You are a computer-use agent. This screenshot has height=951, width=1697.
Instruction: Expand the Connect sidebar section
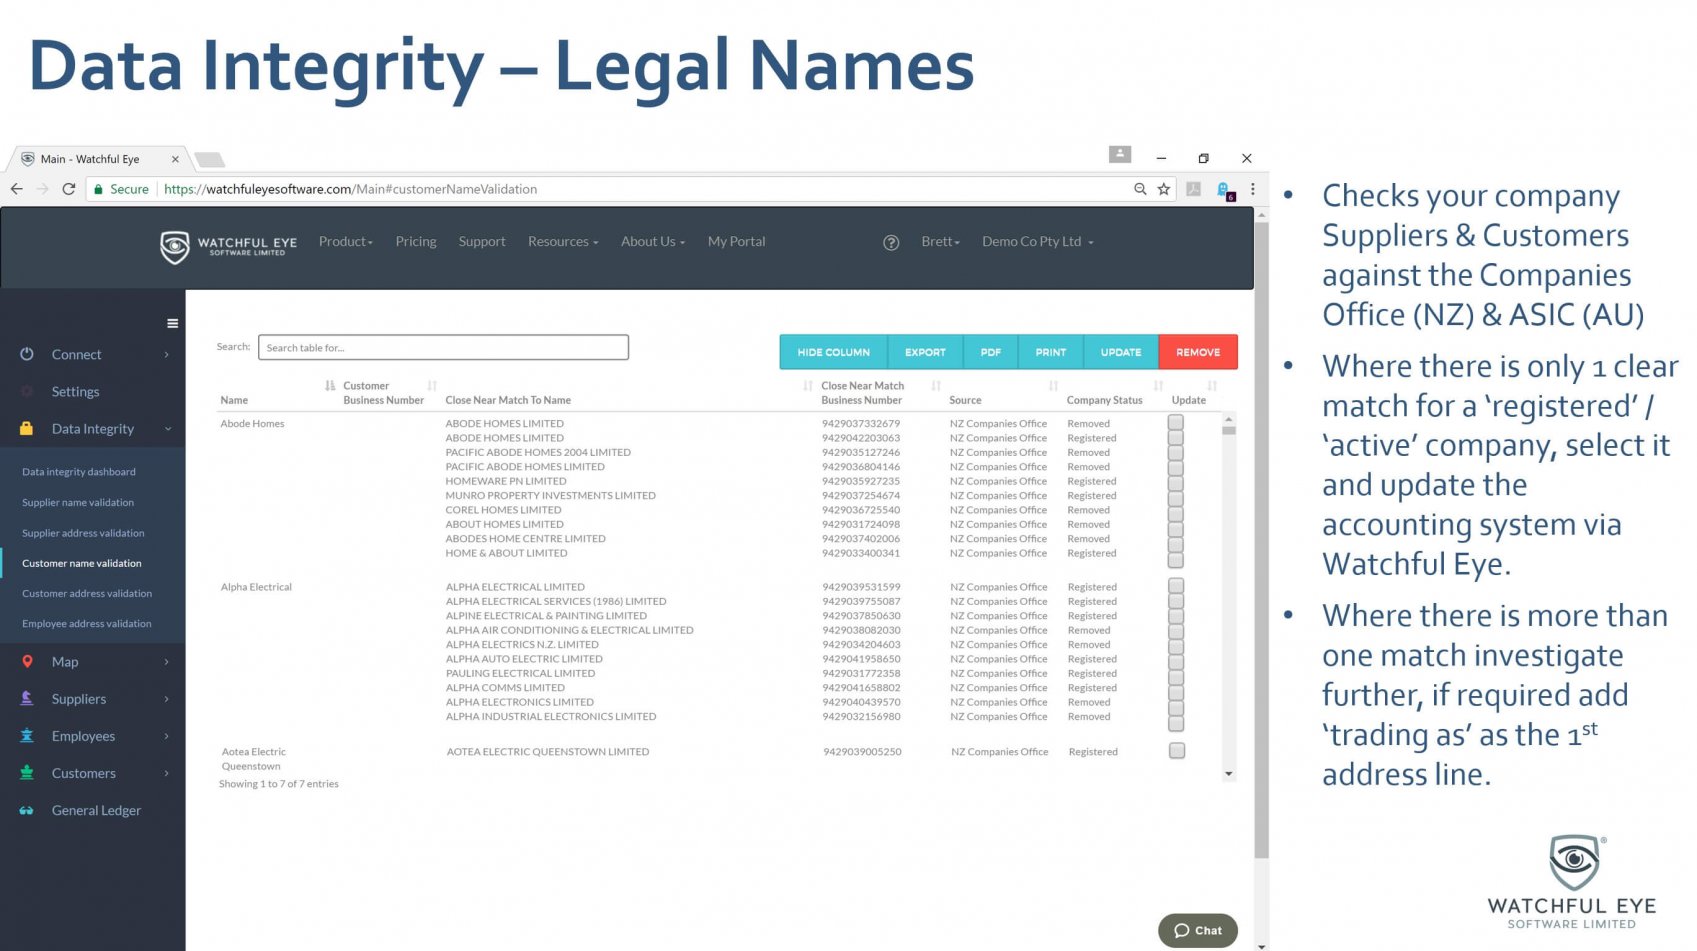(166, 354)
